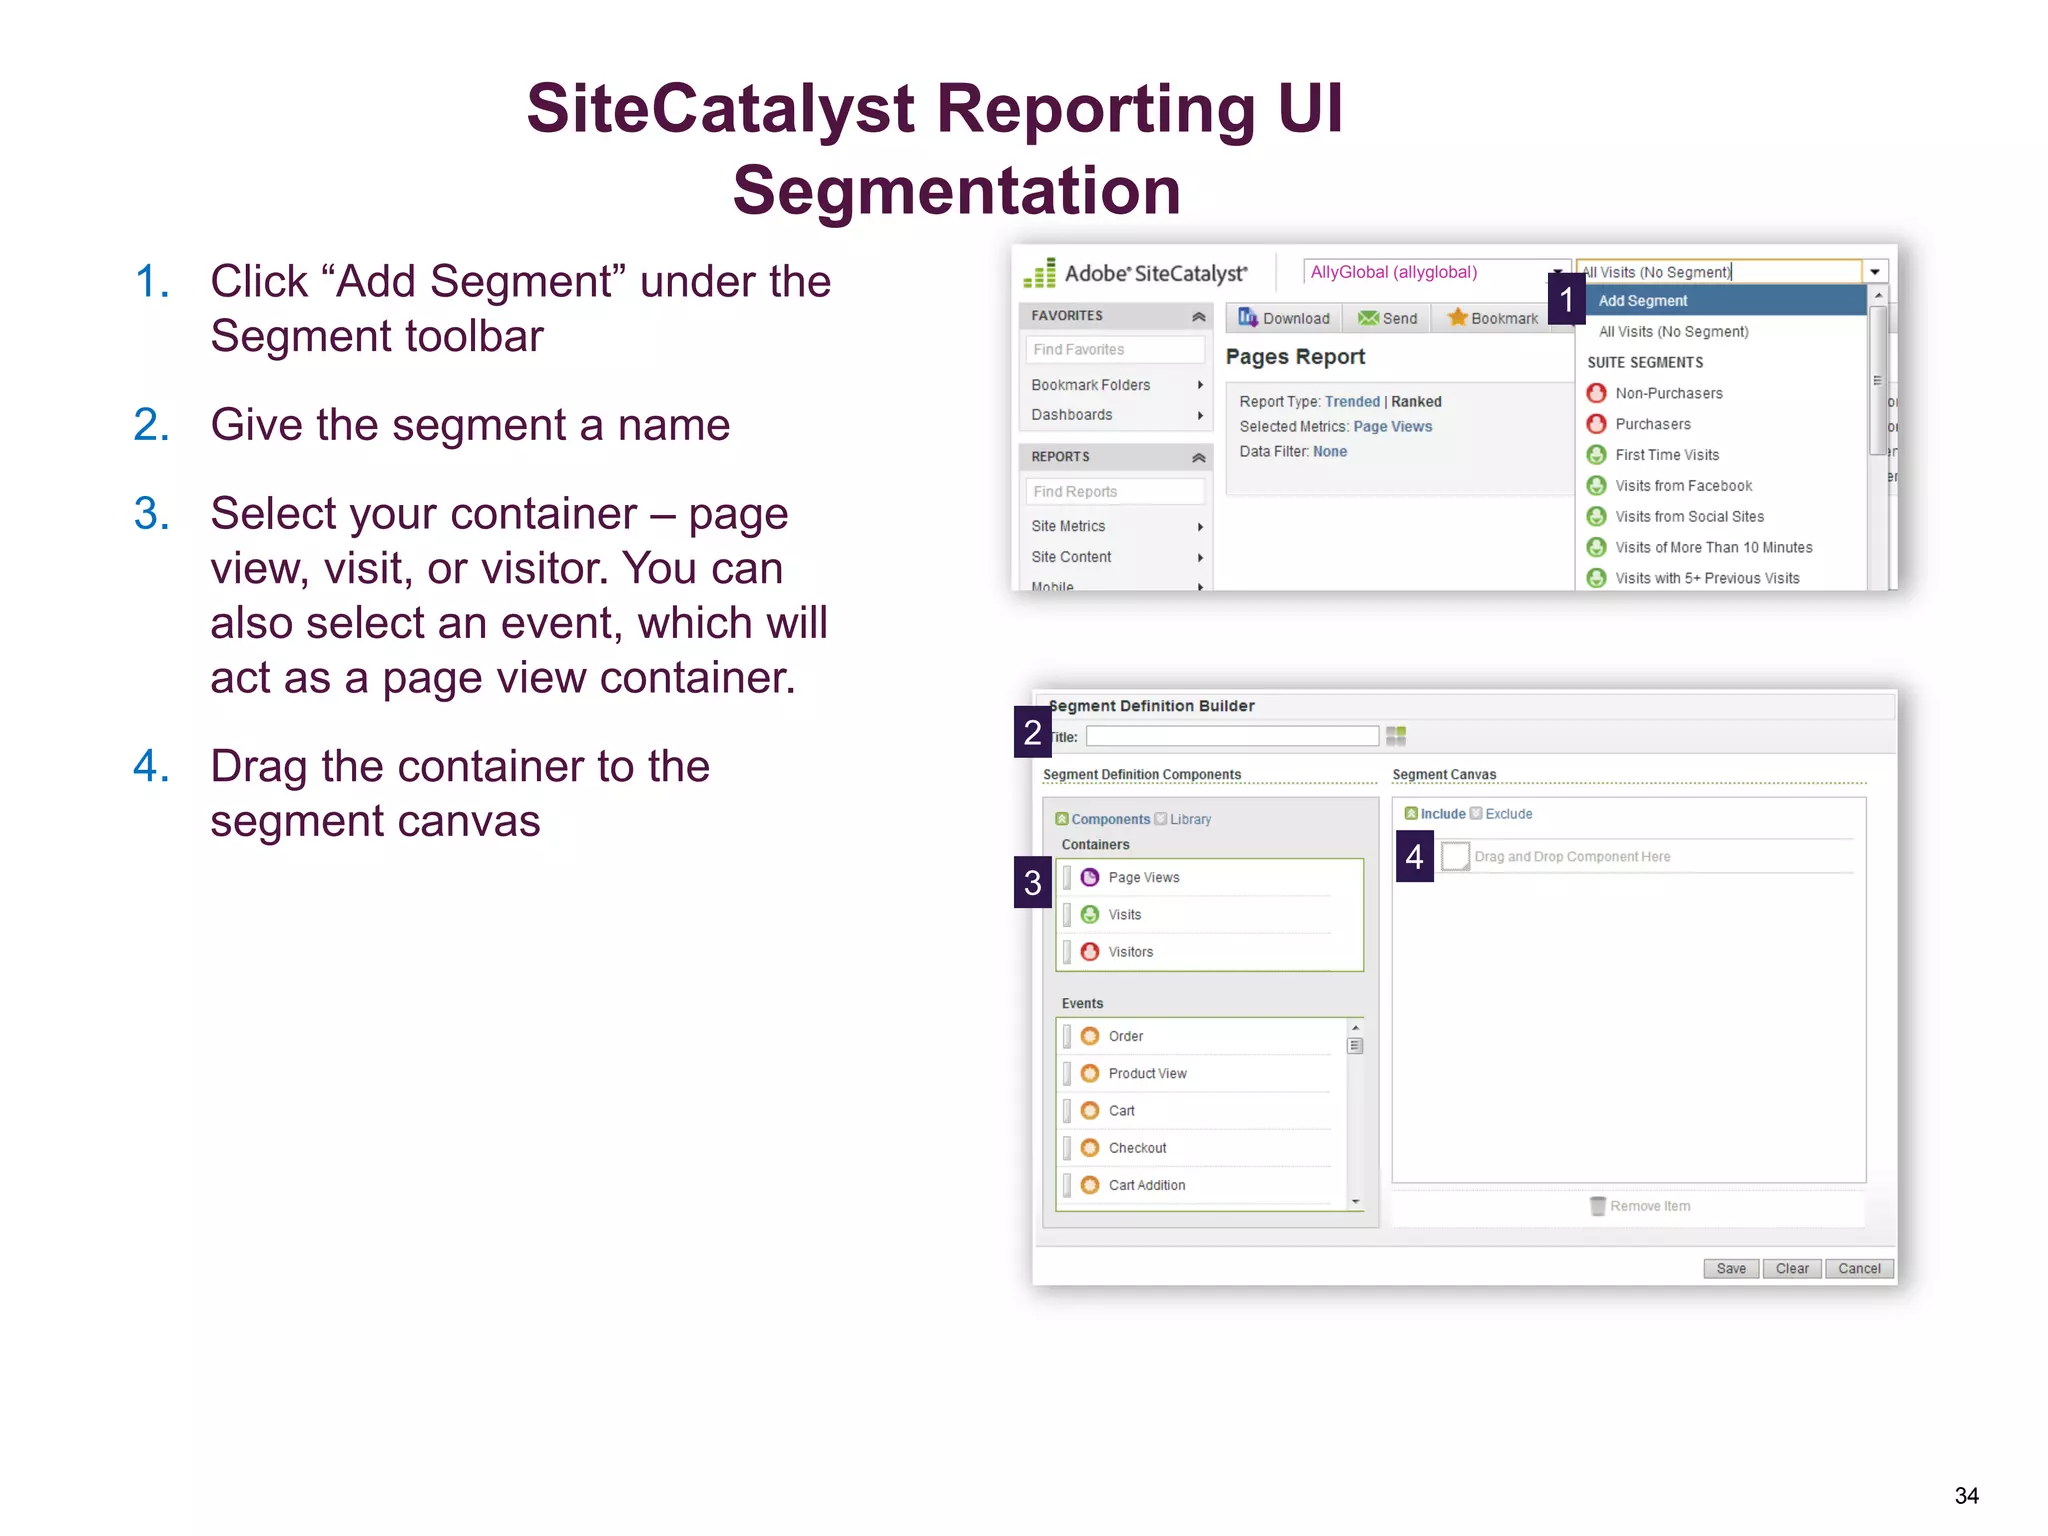
Task: Select the Visits from Social Sites icon
Action: tap(1596, 517)
